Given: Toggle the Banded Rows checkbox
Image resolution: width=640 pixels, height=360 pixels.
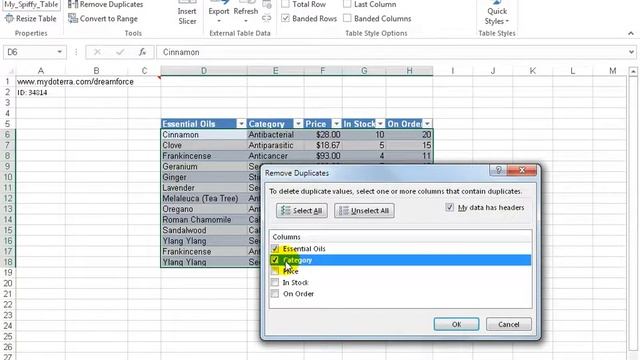Looking at the screenshot, I should [286, 18].
